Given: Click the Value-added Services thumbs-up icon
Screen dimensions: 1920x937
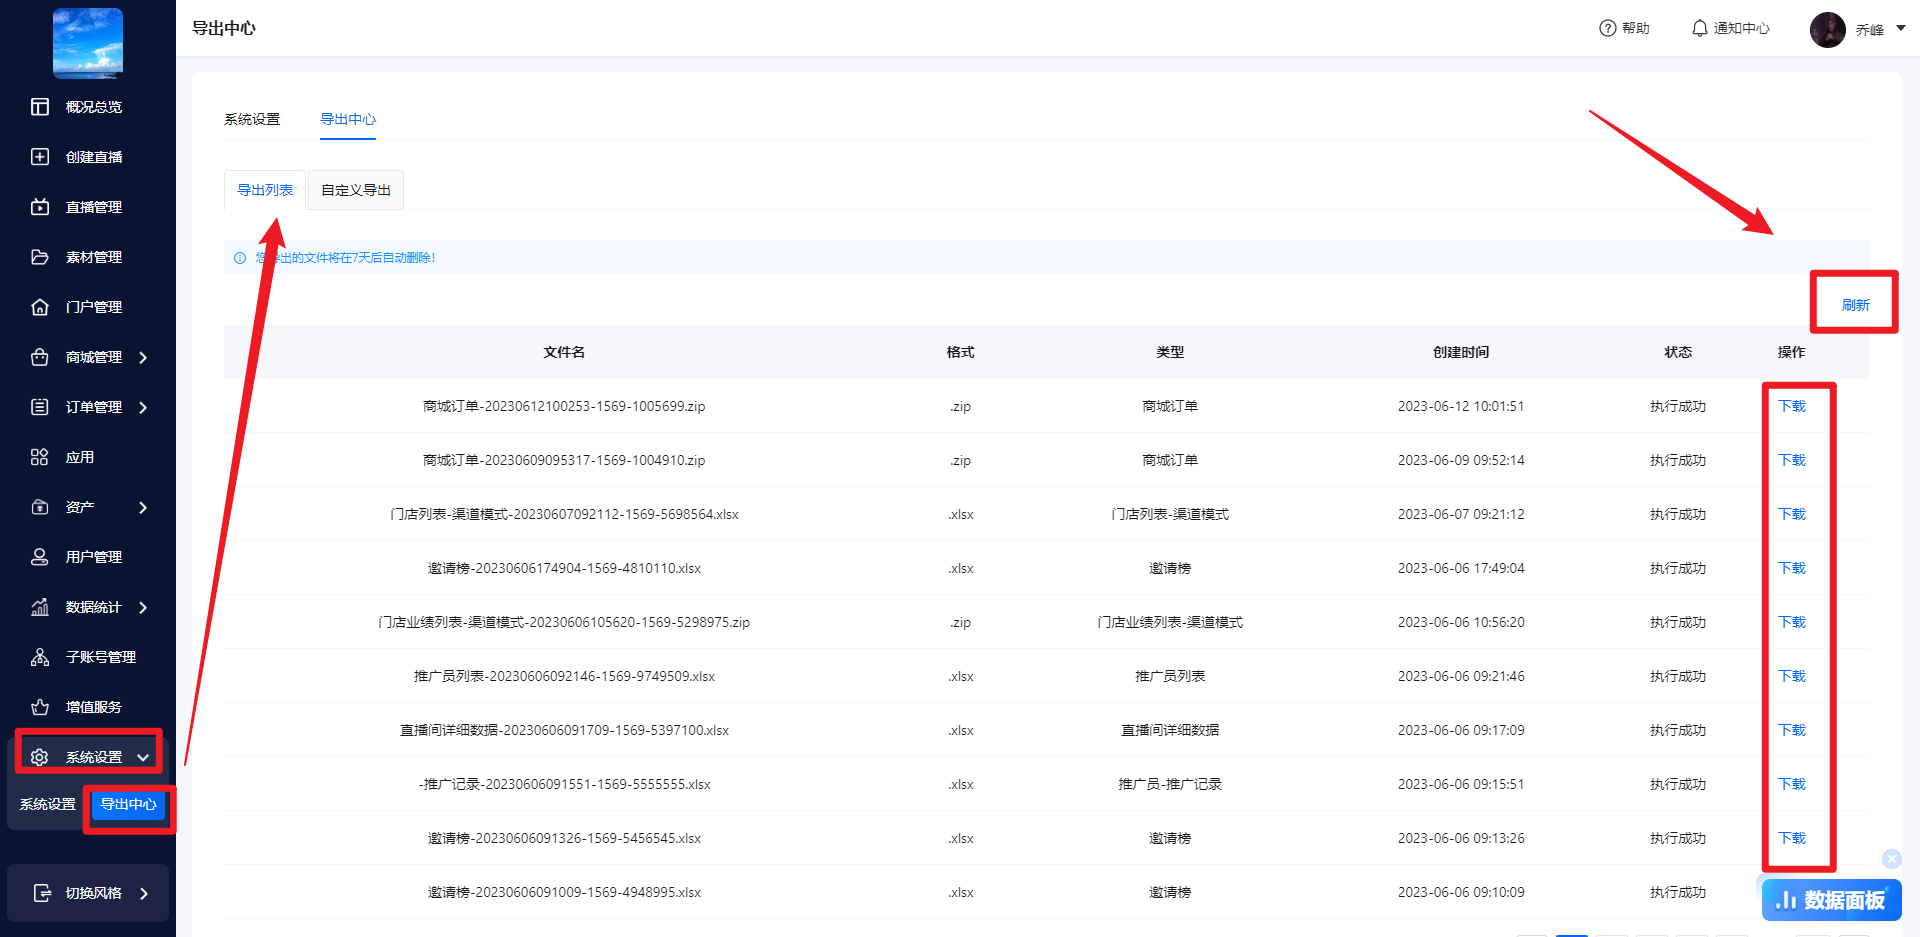Looking at the screenshot, I should pyautogui.click(x=40, y=707).
